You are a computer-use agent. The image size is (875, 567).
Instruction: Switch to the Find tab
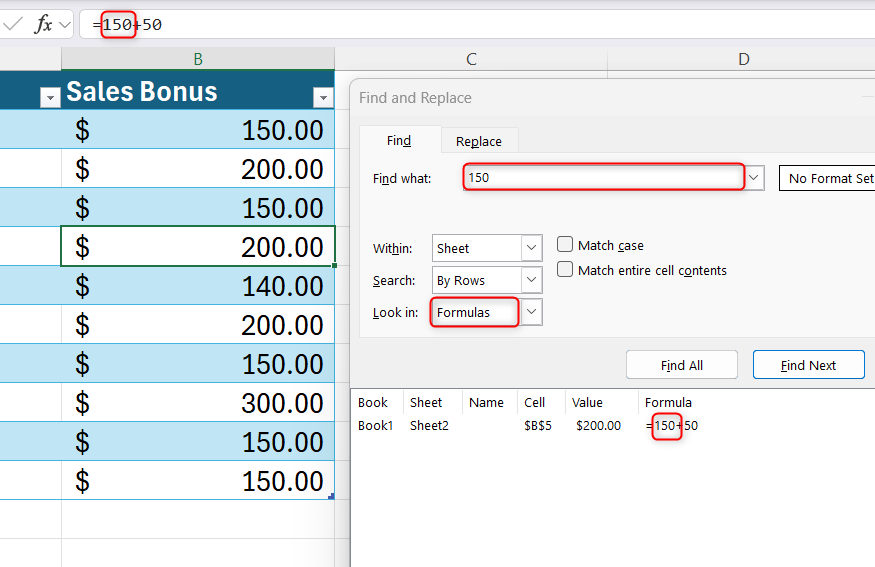coord(399,141)
